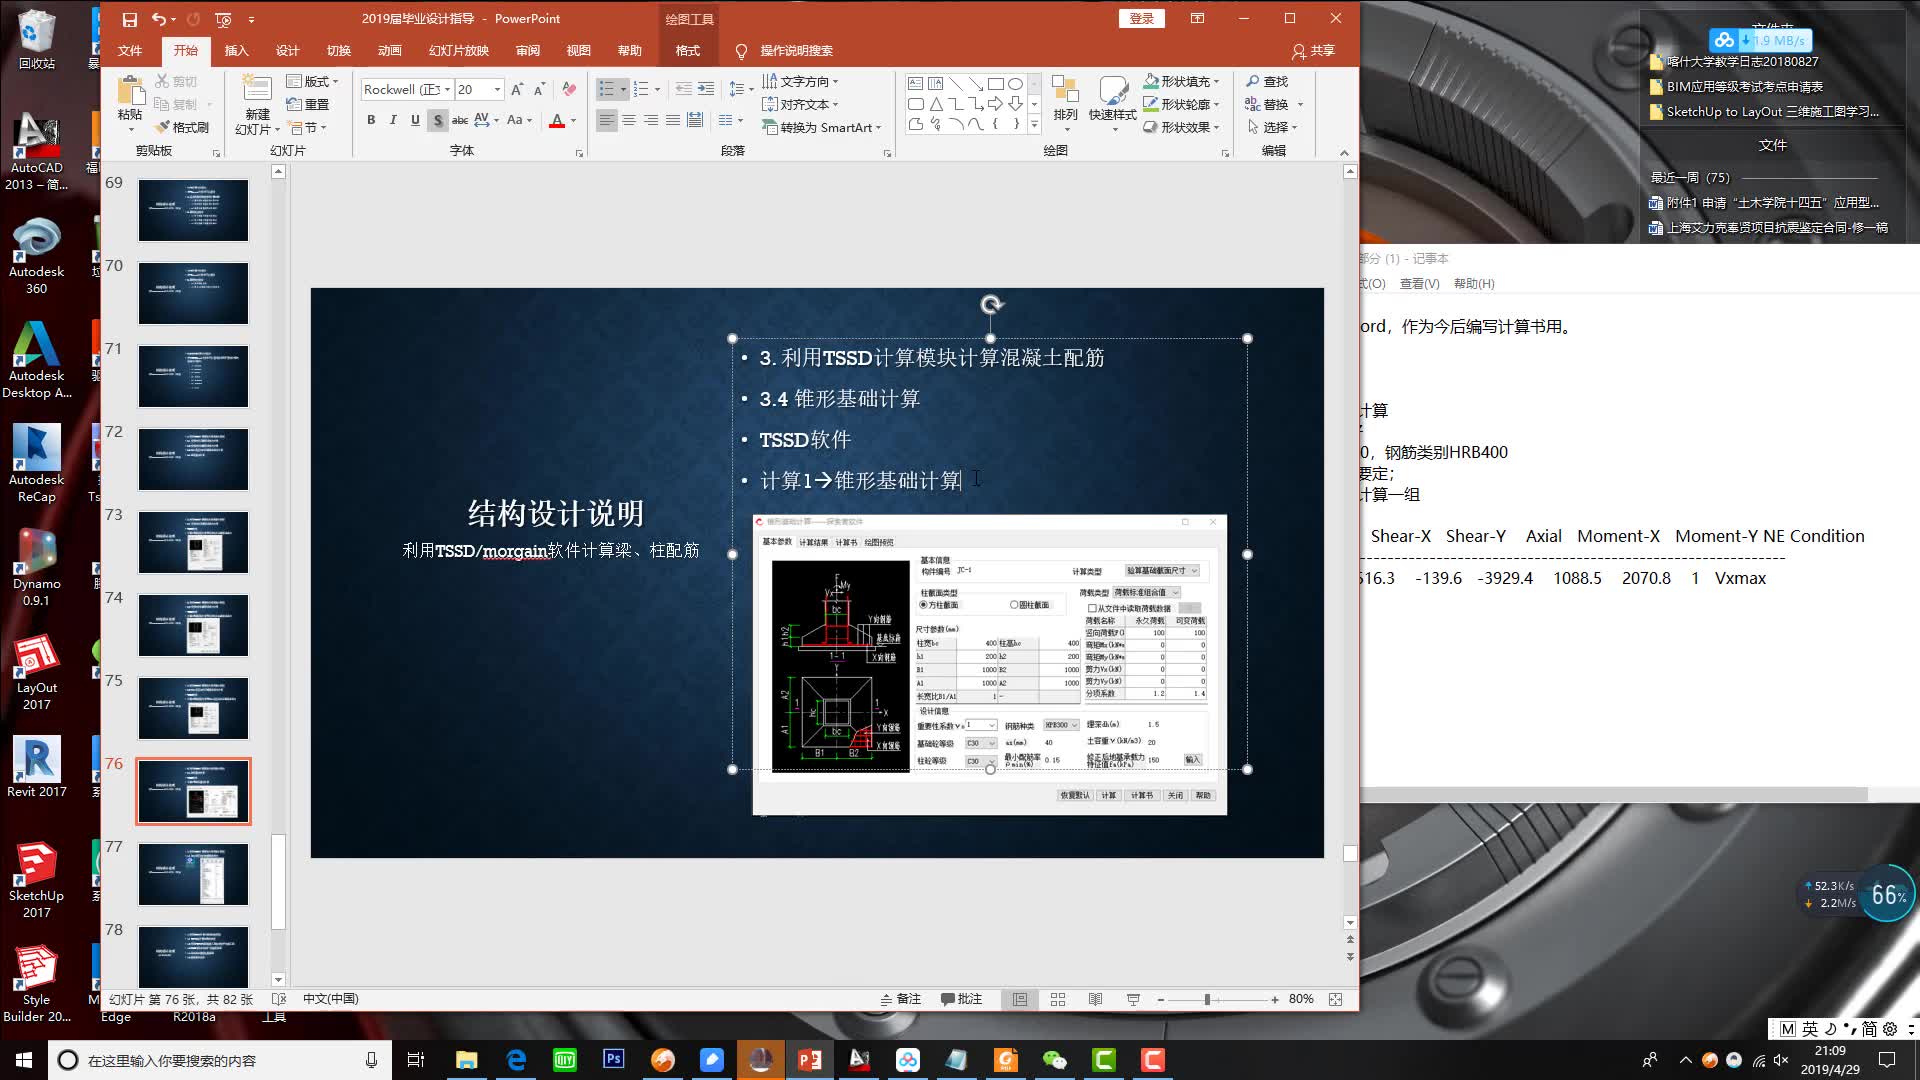
Task: Apply center alignment in 段落 group
Action: click(x=628, y=121)
